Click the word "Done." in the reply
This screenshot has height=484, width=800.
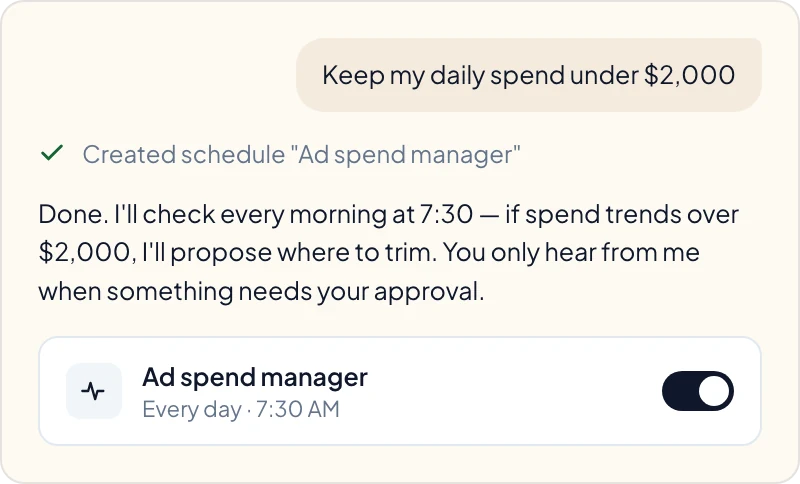73,214
